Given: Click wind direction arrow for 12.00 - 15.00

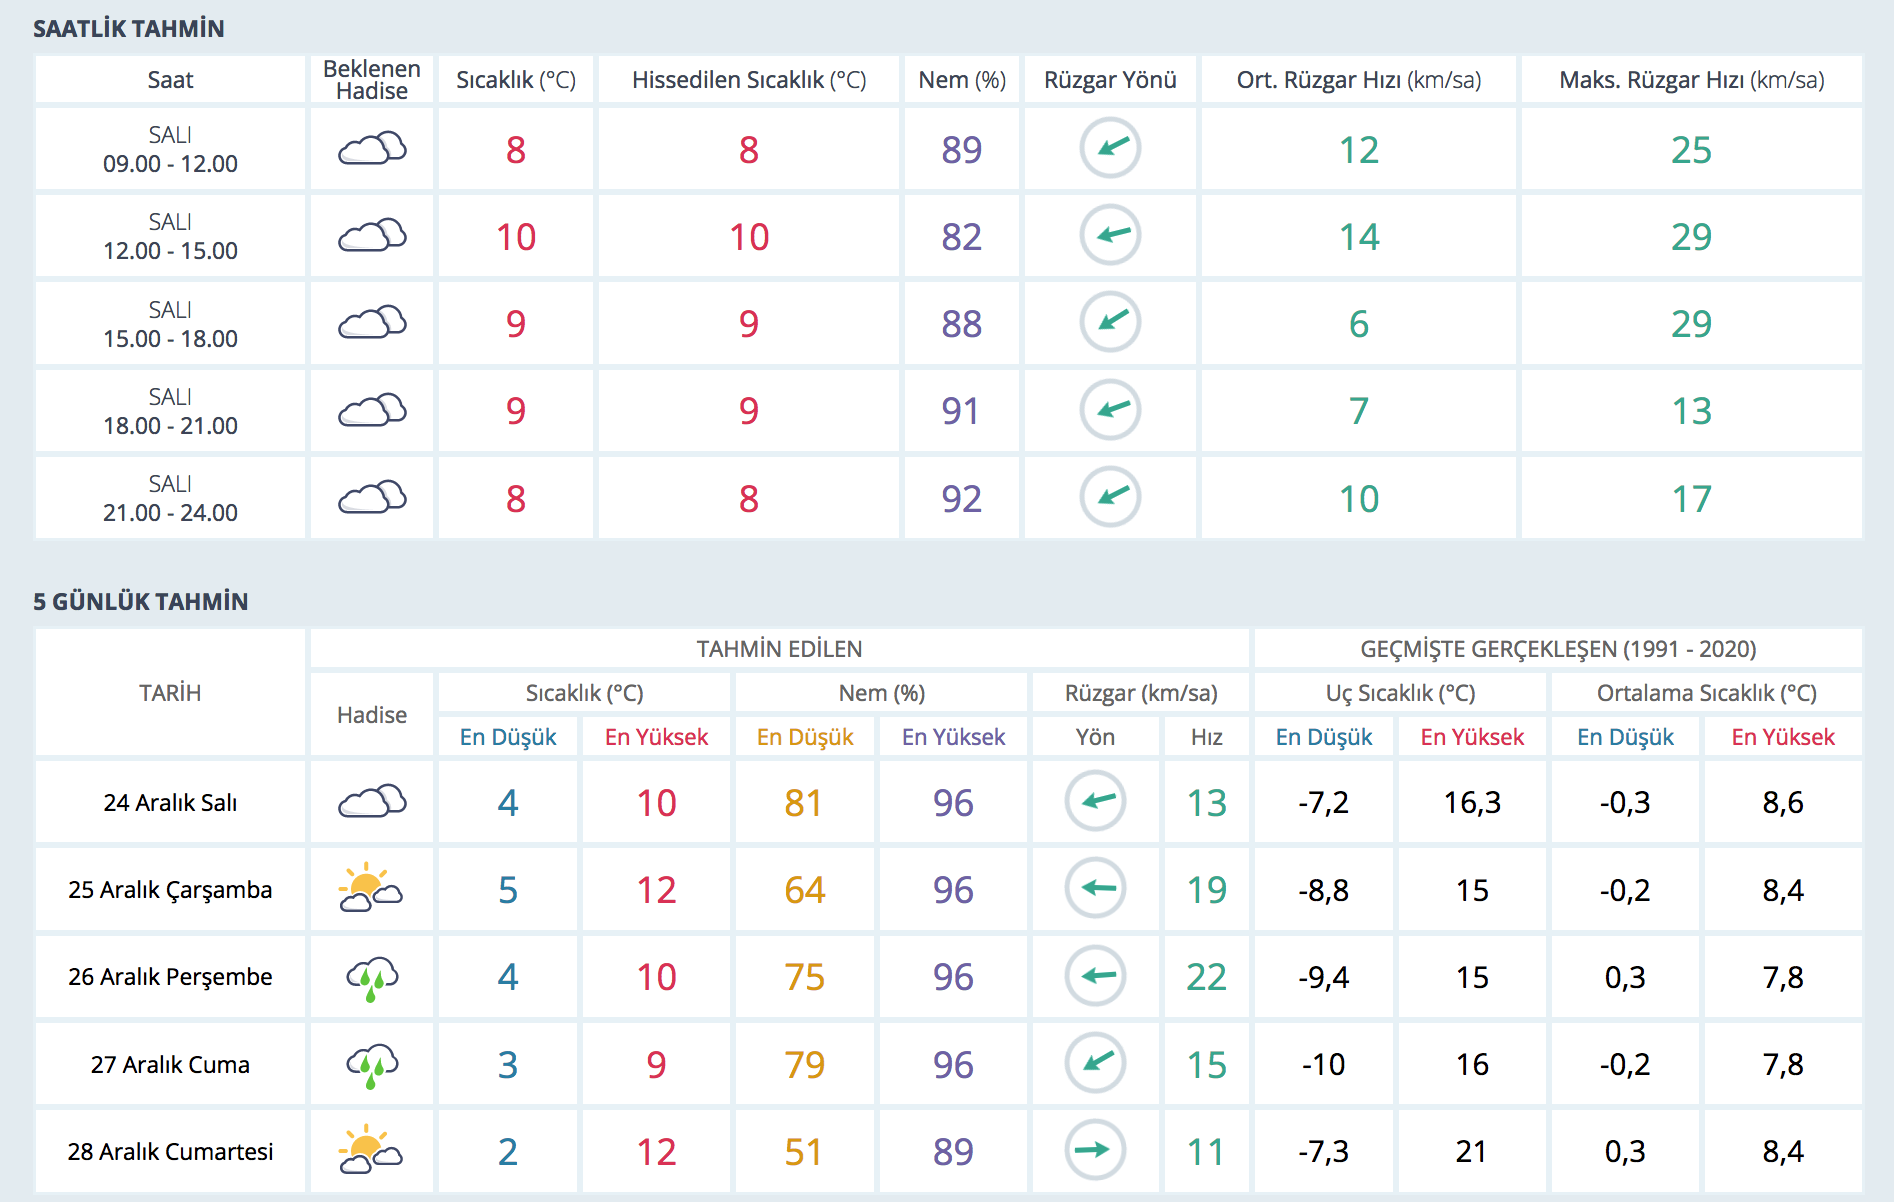Looking at the screenshot, I should click(1110, 236).
